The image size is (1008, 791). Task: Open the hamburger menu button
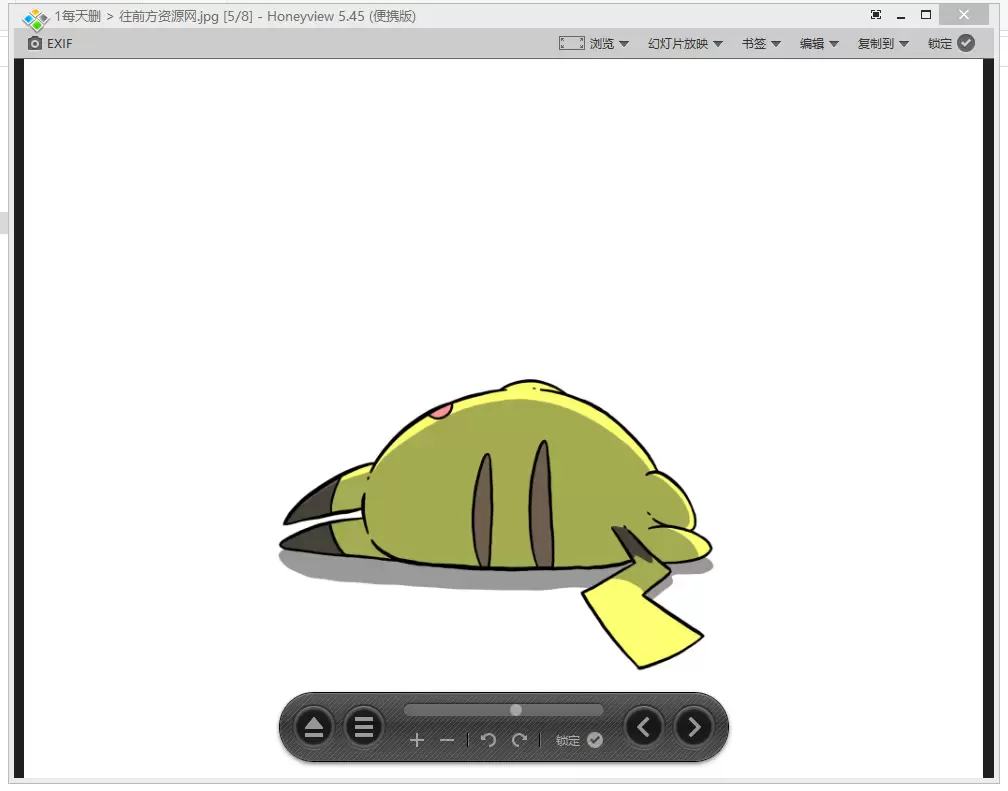pos(364,727)
